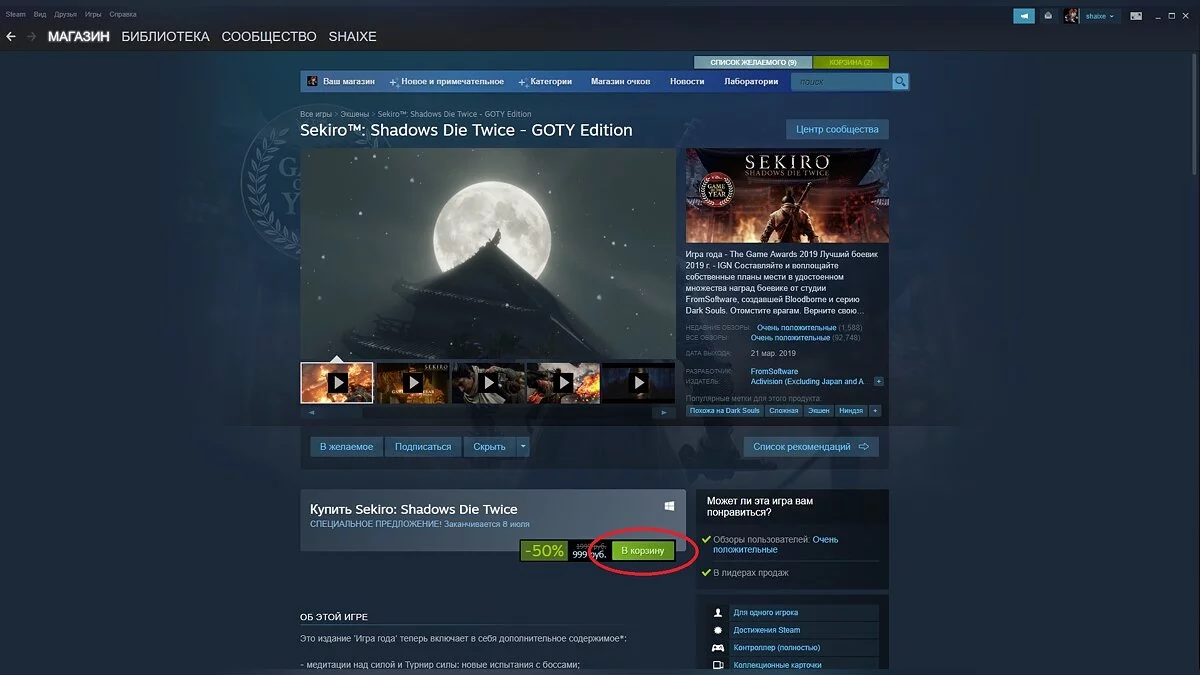Play the first trailer thumbnail
1200x675 pixels.
click(x=337, y=382)
